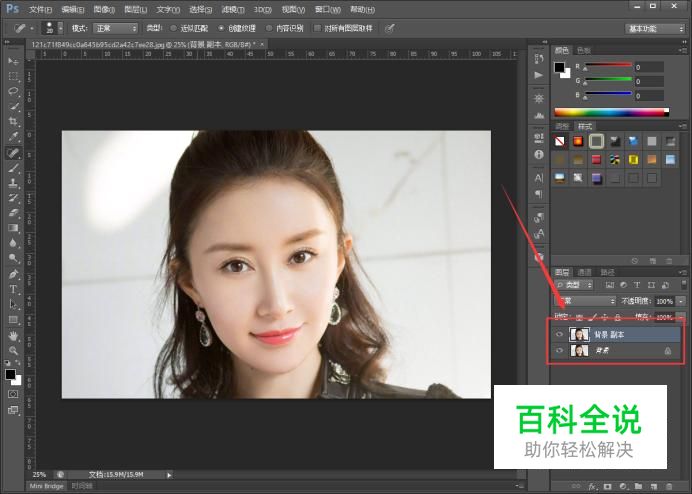Click the Spot Healing Brush tool
This screenshot has width=692, height=494.
13,153
